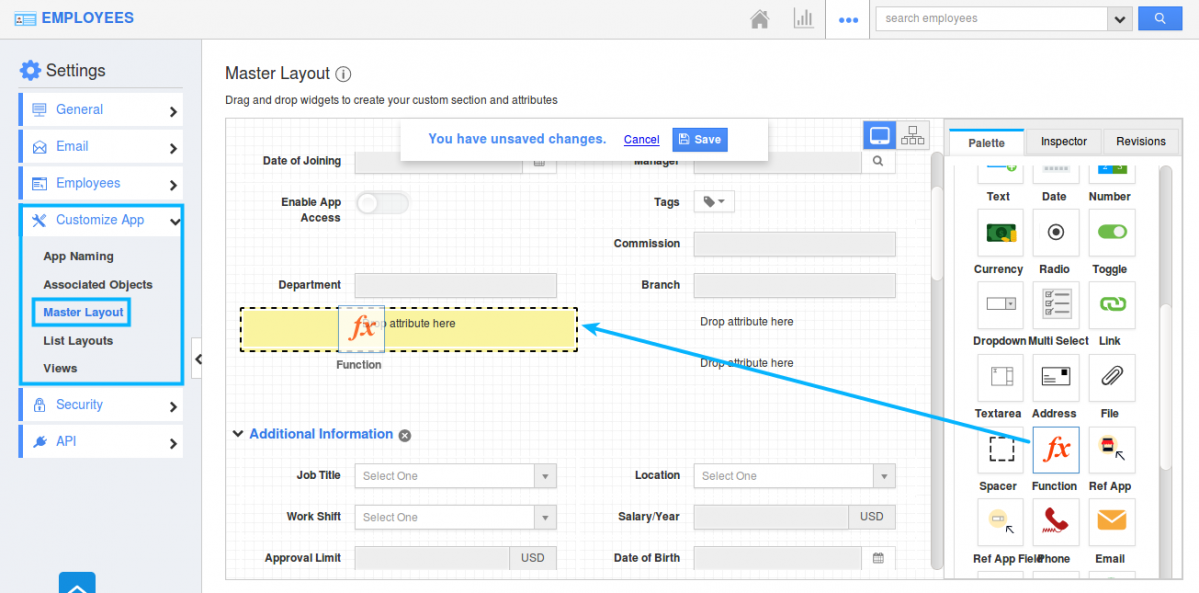Click Cancel to discard changes

click(641, 139)
